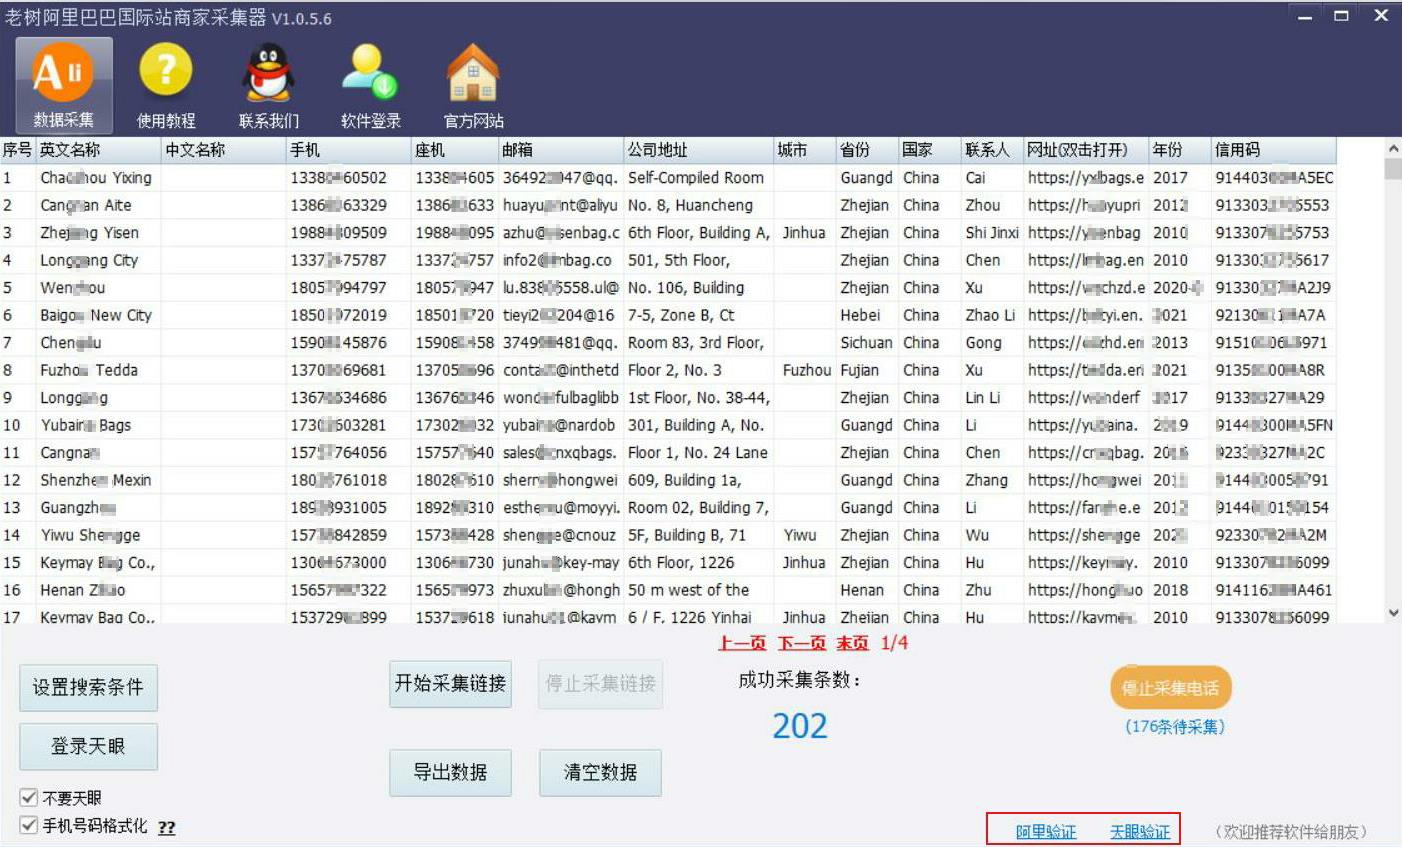Screen dimensions: 1402x847
Task: Click the collected count number 202
Action: tap(800, 726)
